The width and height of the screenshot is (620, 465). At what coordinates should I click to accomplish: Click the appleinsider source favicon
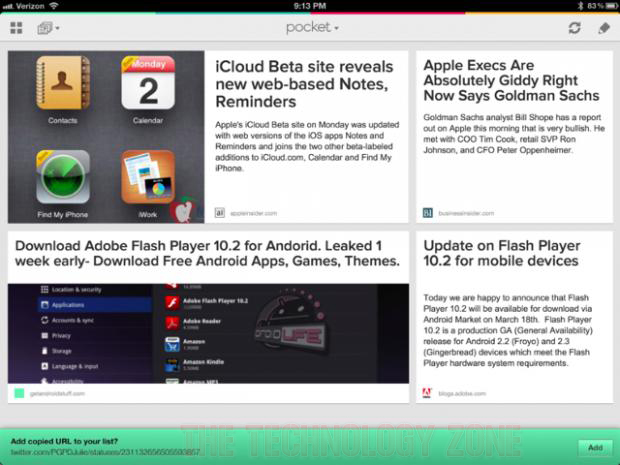coord(219,213)
